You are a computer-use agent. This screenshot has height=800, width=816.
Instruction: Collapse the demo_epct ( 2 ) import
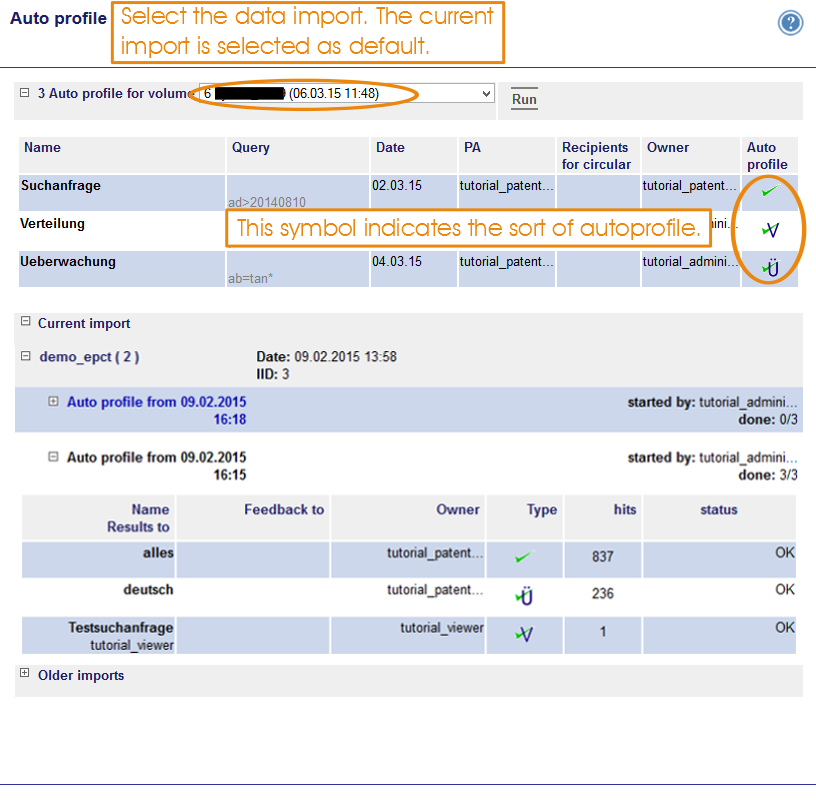tap(25, 356)
